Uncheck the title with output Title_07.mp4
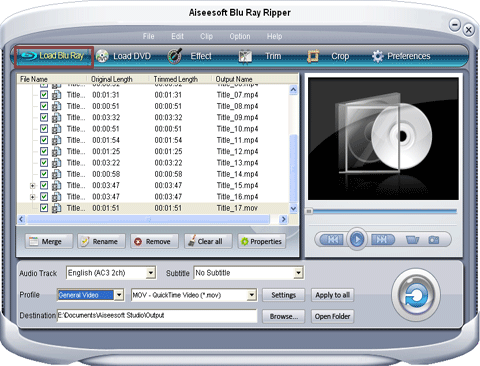Viewport: 480px width, 366px height. click(x=44, y=95)
